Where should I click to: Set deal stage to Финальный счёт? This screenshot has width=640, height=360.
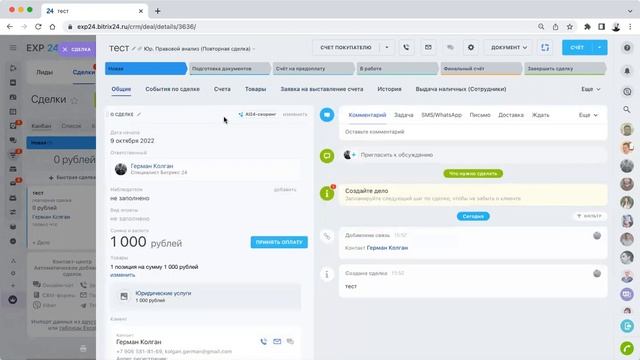[x=481, y=69]
